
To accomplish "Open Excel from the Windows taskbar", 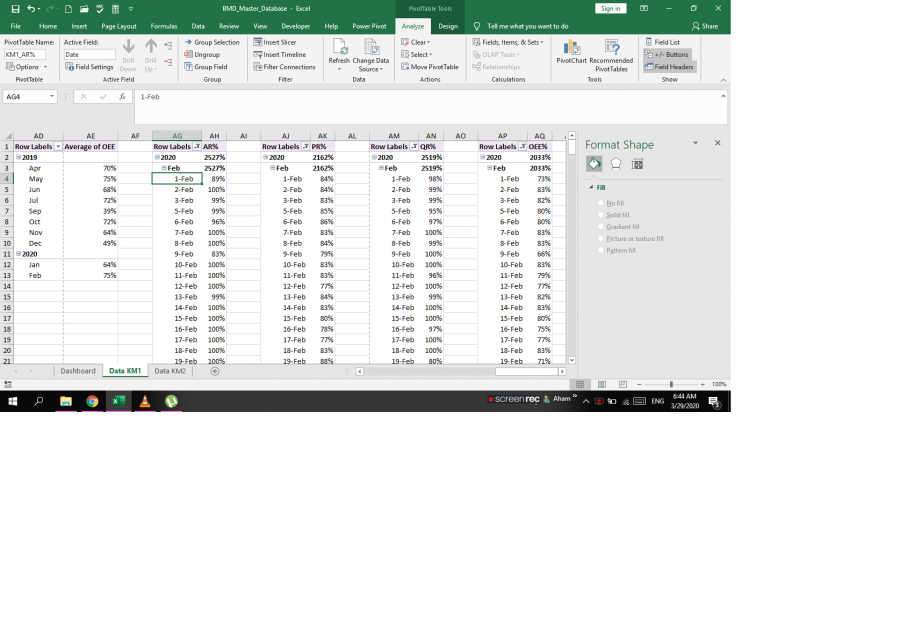I will (x=119, y=401).
